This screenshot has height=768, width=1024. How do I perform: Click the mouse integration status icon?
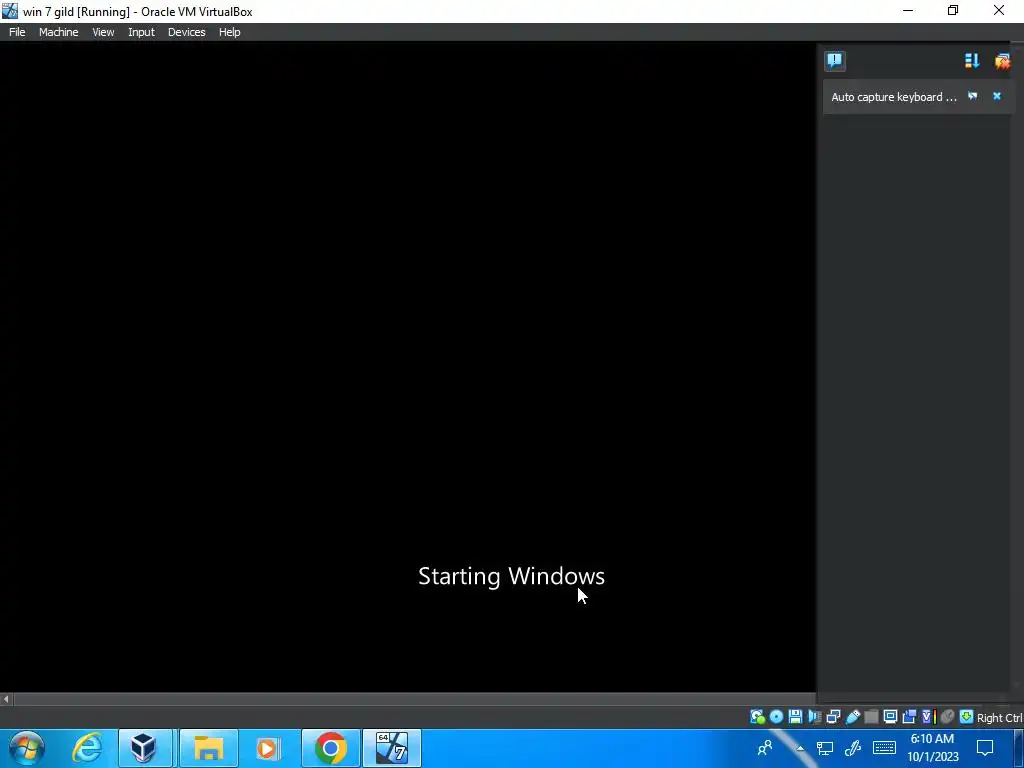[947, 717]
